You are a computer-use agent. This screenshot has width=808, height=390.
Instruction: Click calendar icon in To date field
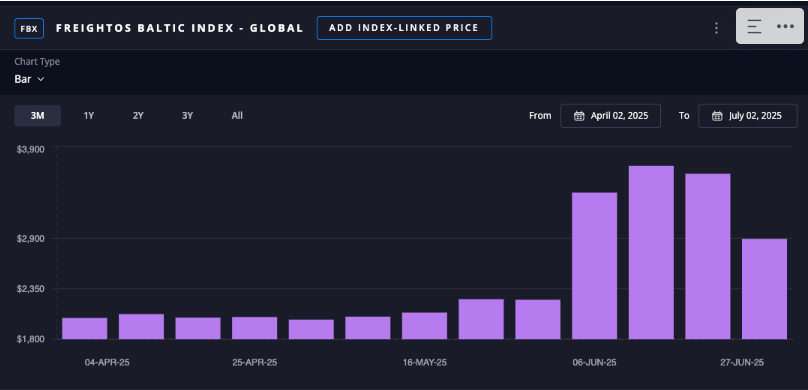[x=717, y=116]
